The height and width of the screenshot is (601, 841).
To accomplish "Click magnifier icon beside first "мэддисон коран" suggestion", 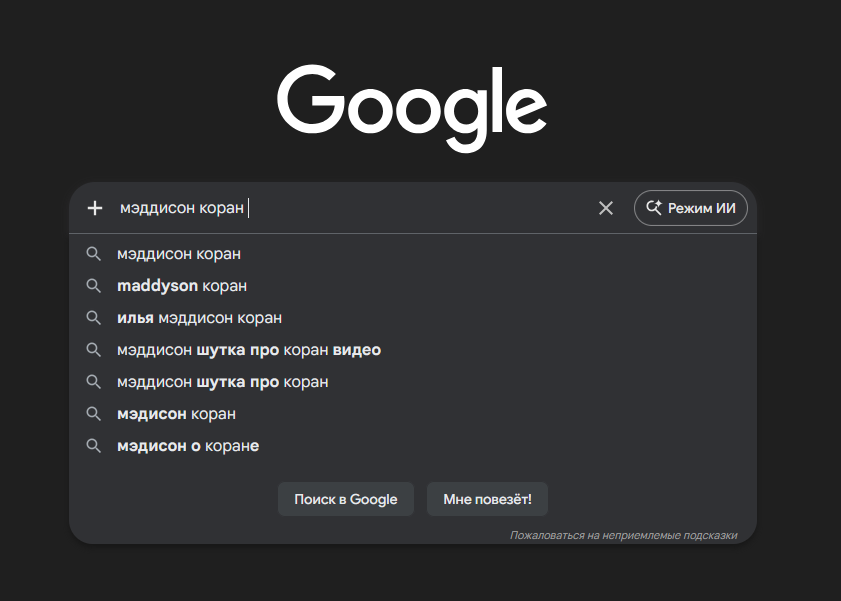I will pos(93,254).
